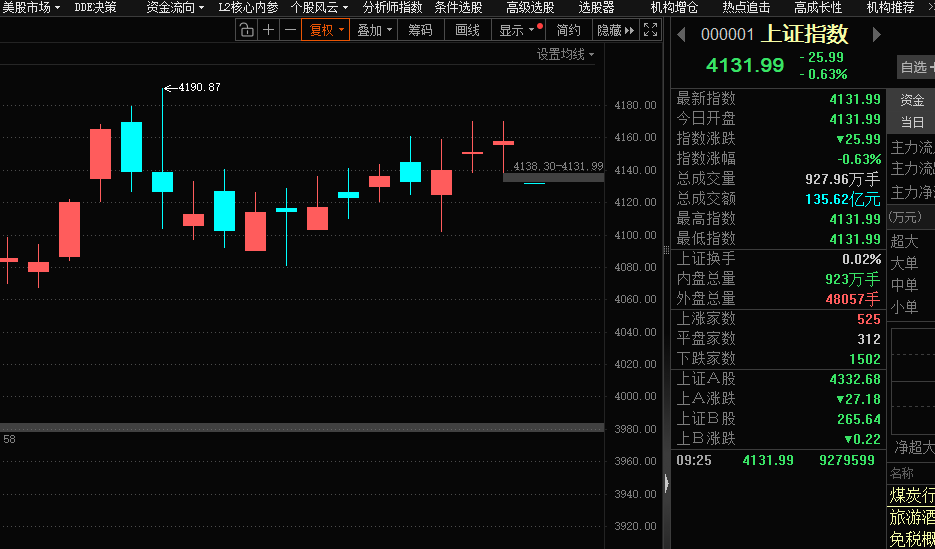
Task: Open the 显示 display options dropdown
Action: click(x=517, y=30)
